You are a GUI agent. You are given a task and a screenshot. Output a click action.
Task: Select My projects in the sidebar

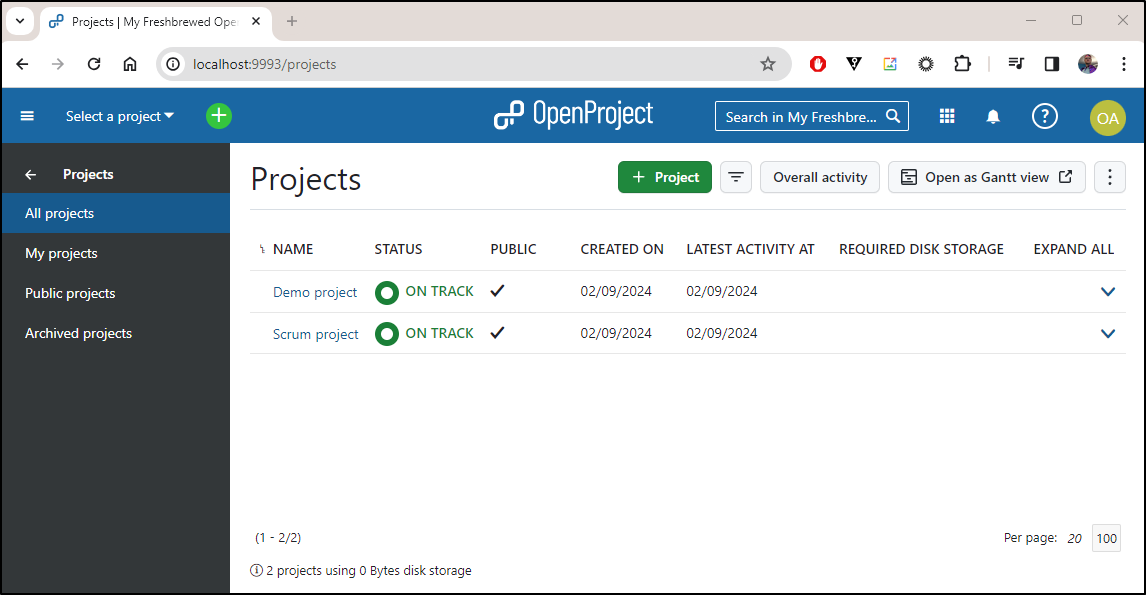point(116,254)
